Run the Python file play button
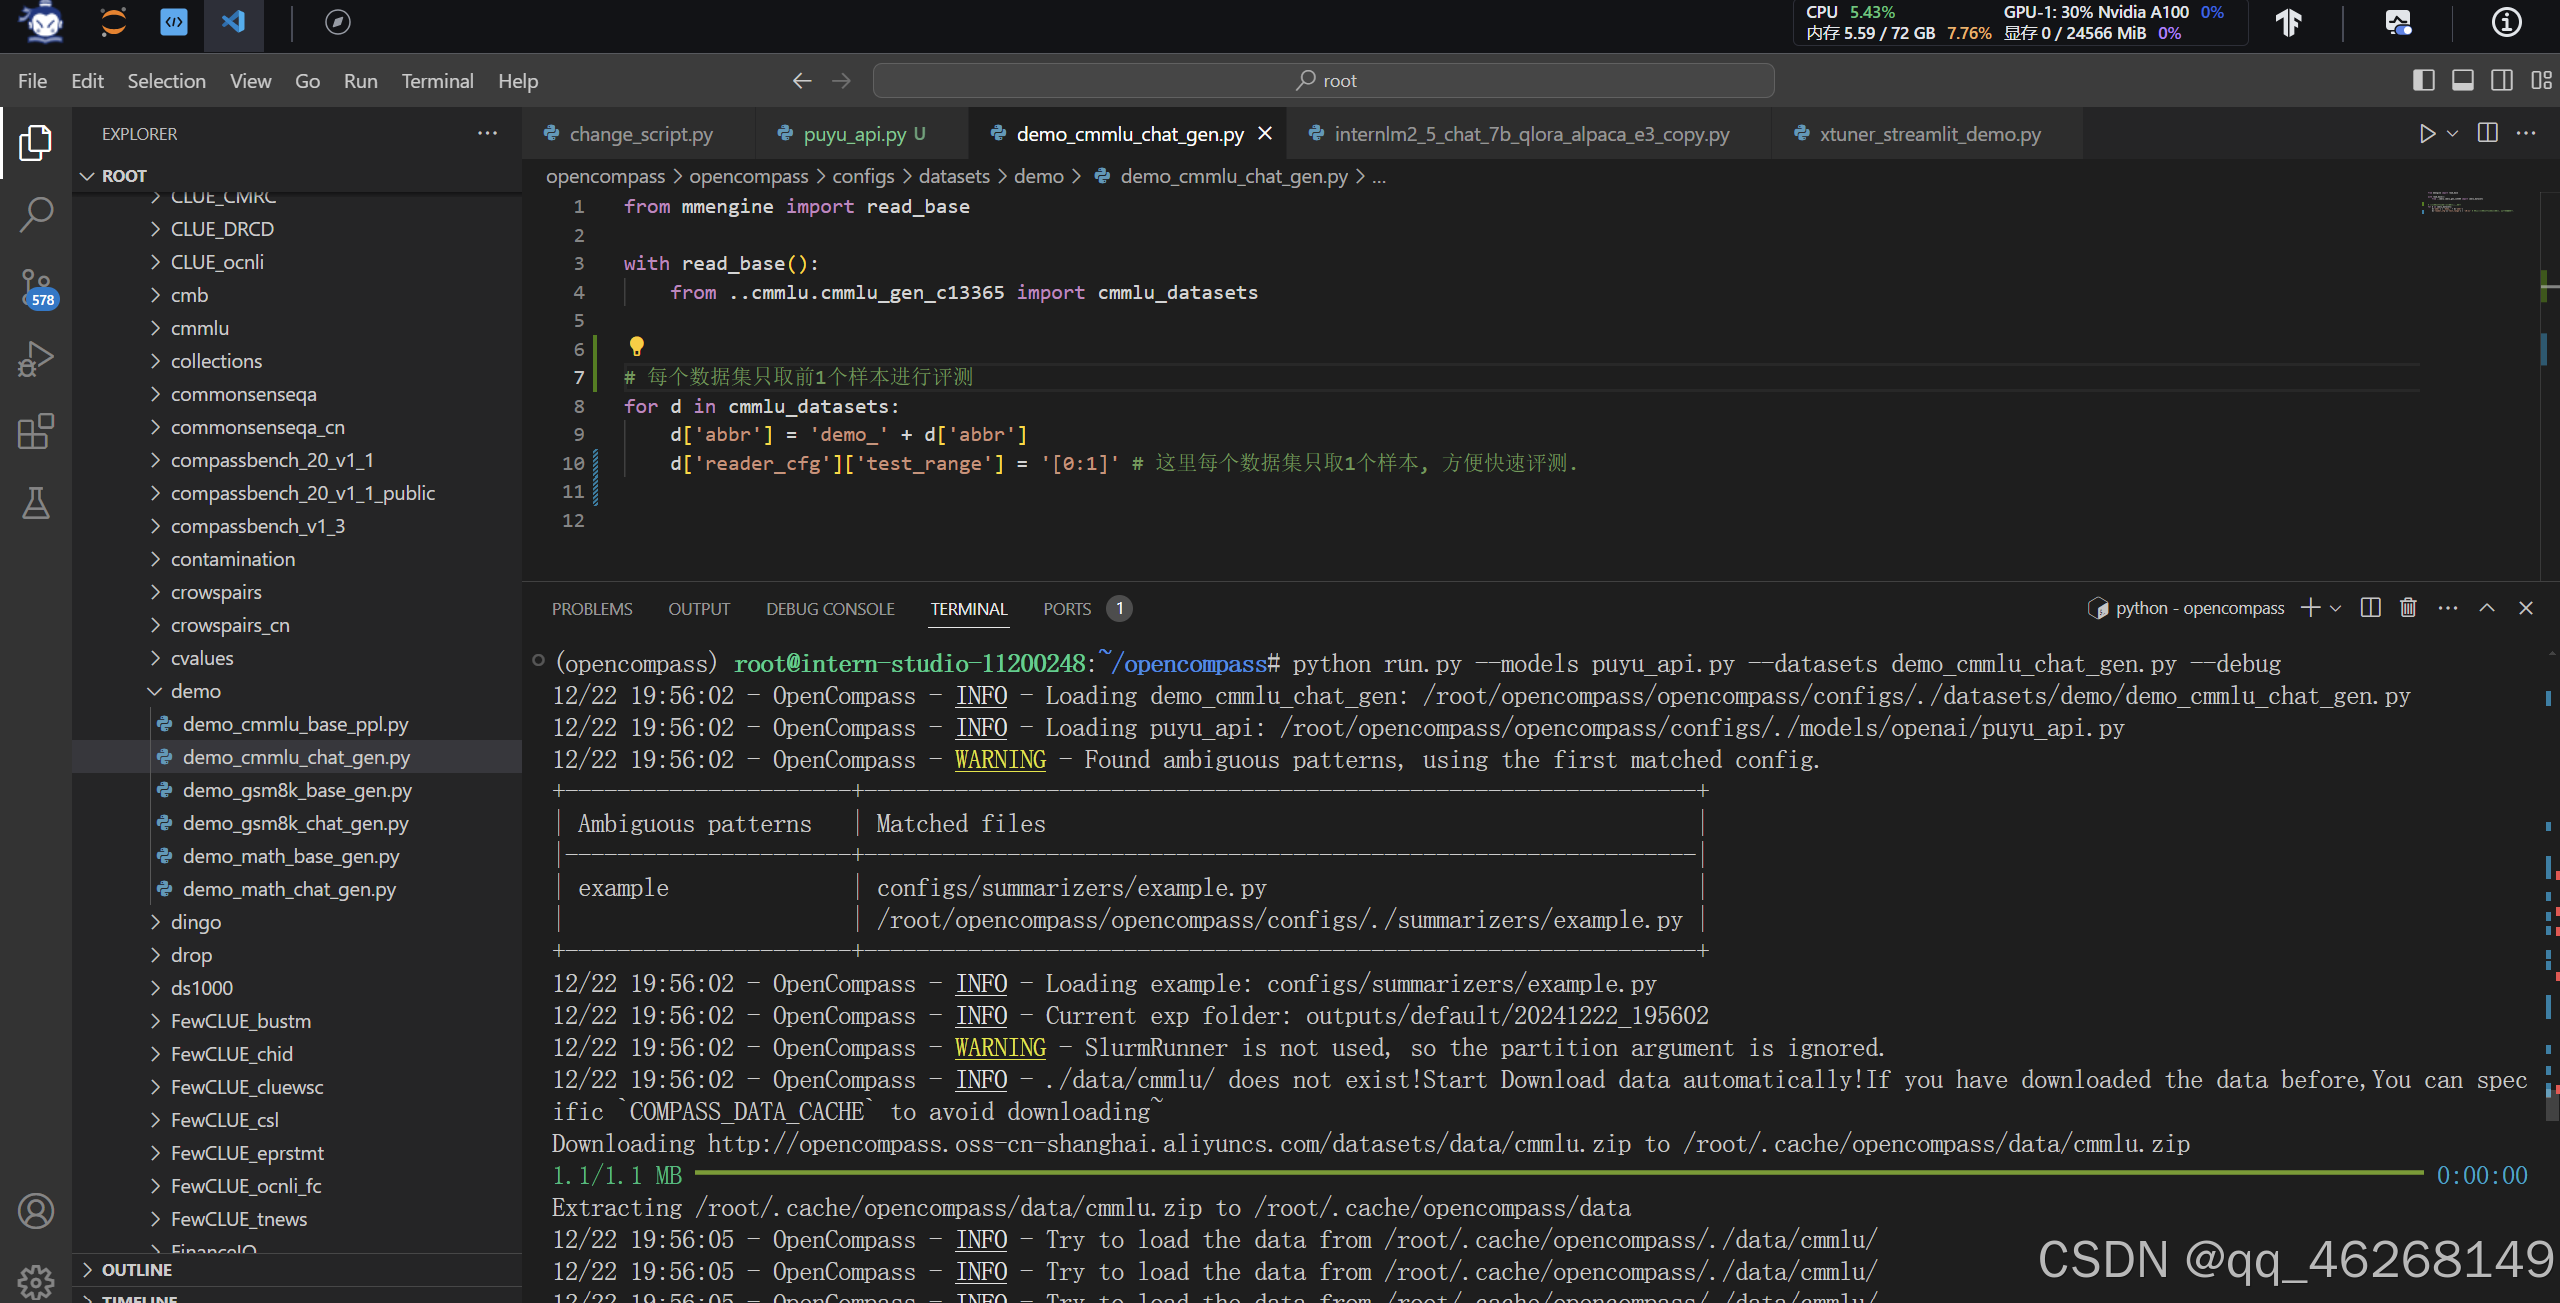This screenshot has height=1303, width=2560. (2426, 134)
